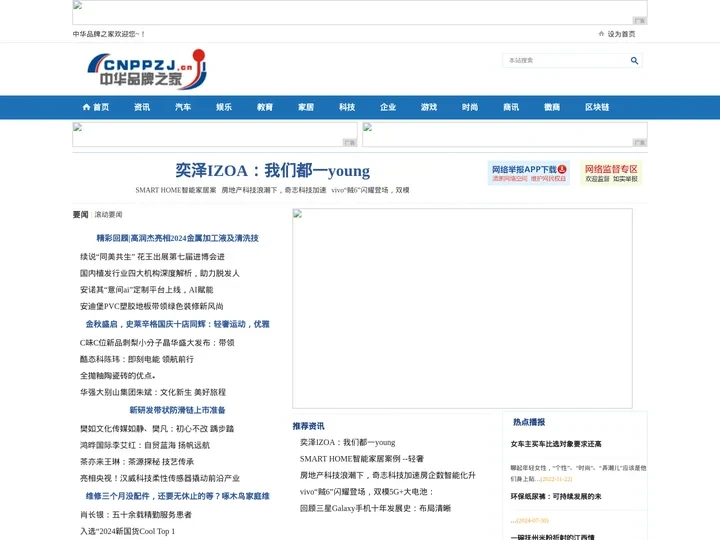The width and height of the screenshot is (720, 540).
Task: Open hot item 环保纸尿裤：可持续发展的未
Action: point(556,496)
